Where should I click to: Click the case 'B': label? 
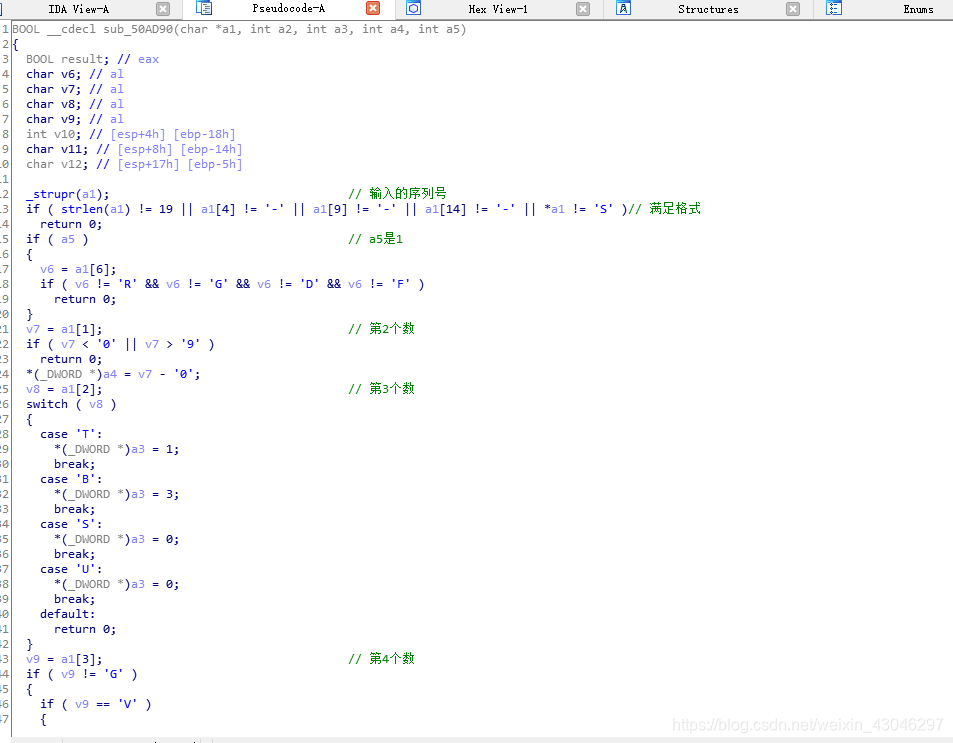pos(71,479)
